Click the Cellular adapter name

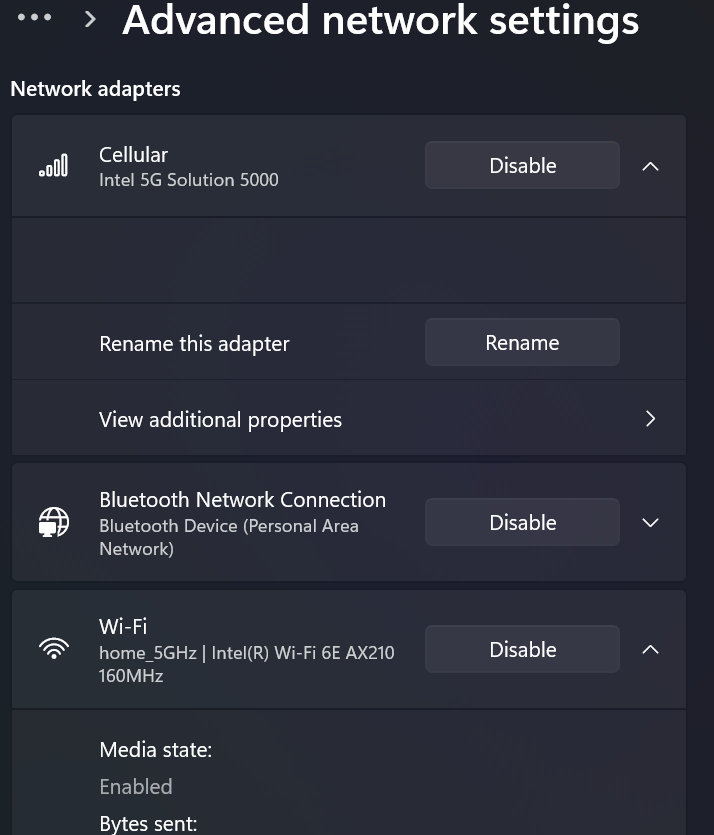[133, 155]
